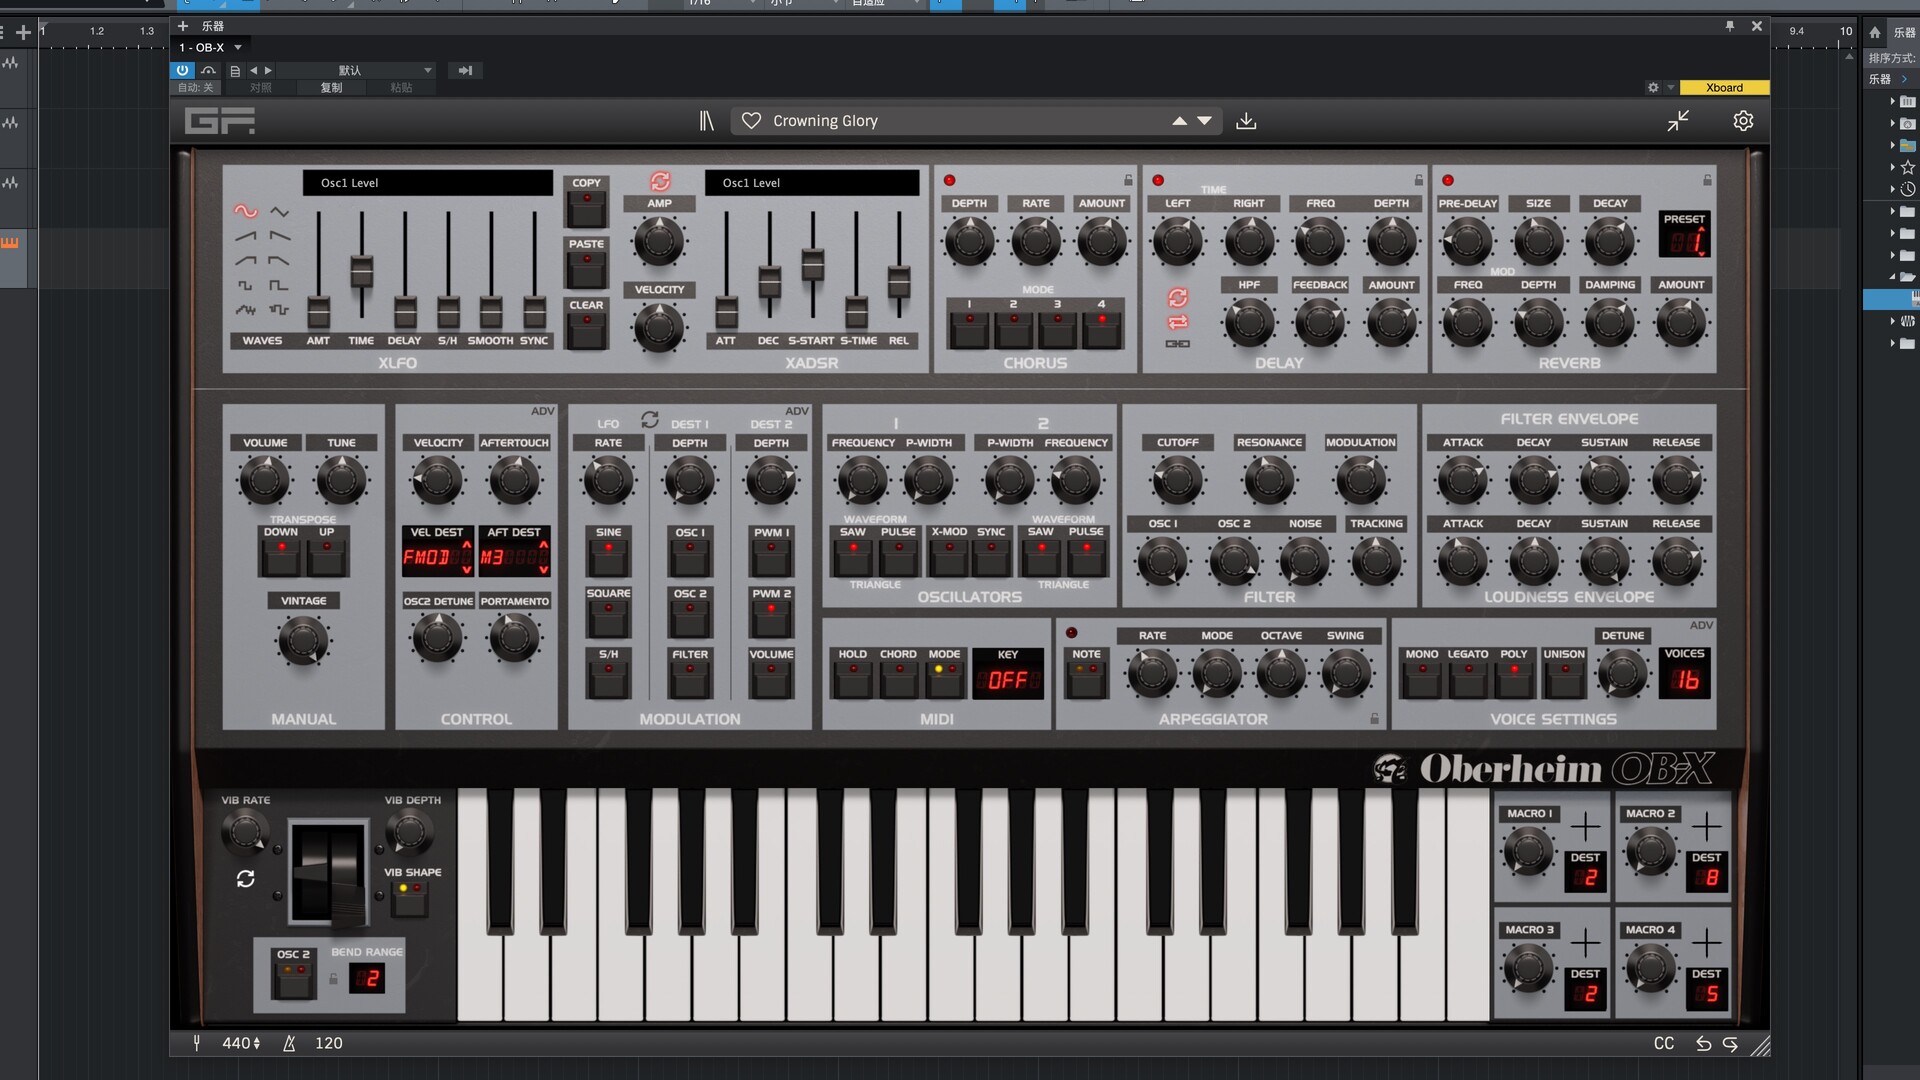Toggle UNISON voice switch
The height and width of the screenshot is (1080, 1920).
(1564, 679)
